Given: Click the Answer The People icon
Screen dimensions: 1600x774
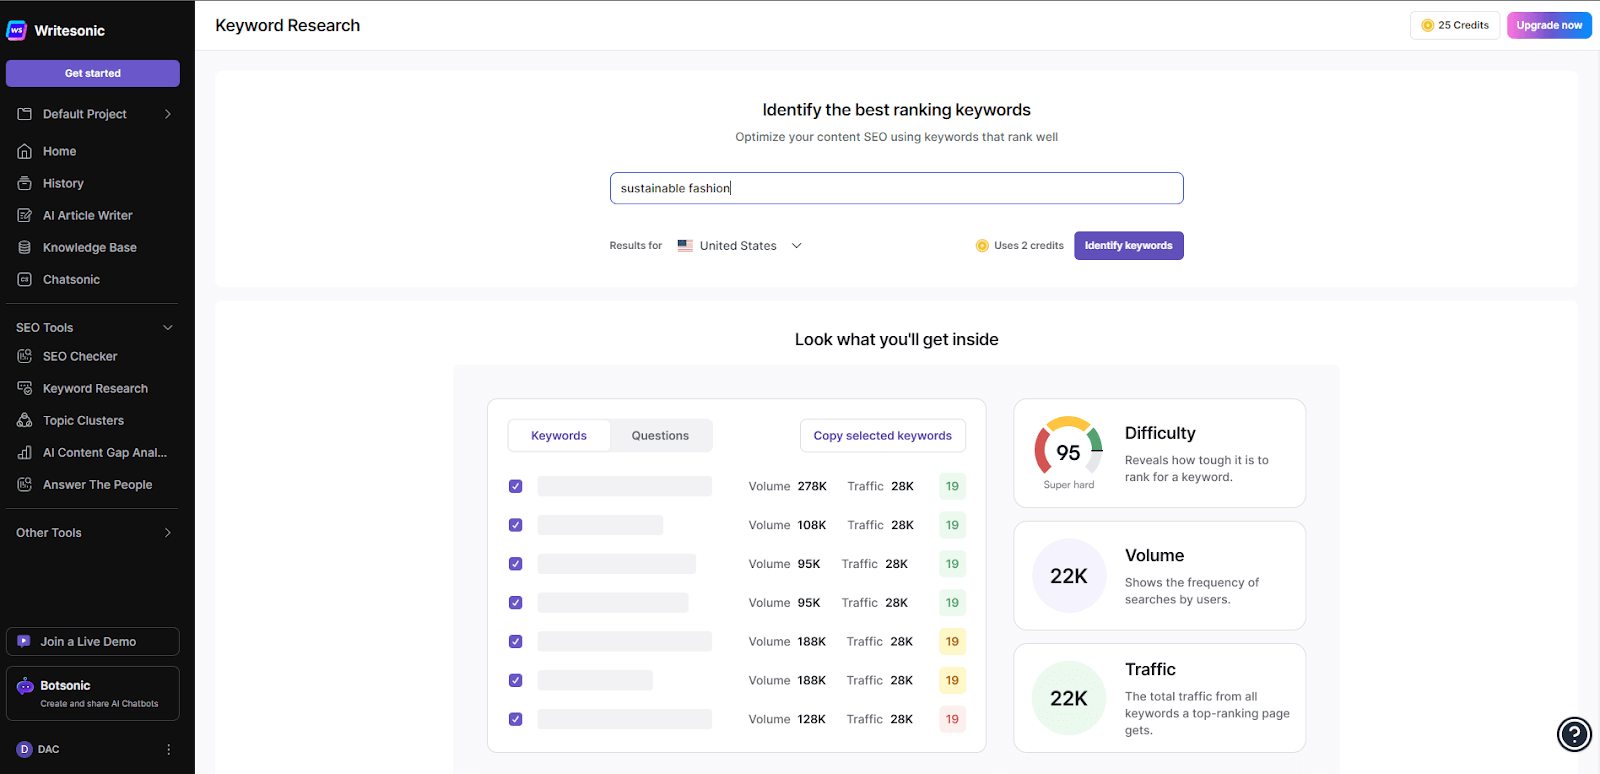Looking at the screenshot, I should coord(25,484).
